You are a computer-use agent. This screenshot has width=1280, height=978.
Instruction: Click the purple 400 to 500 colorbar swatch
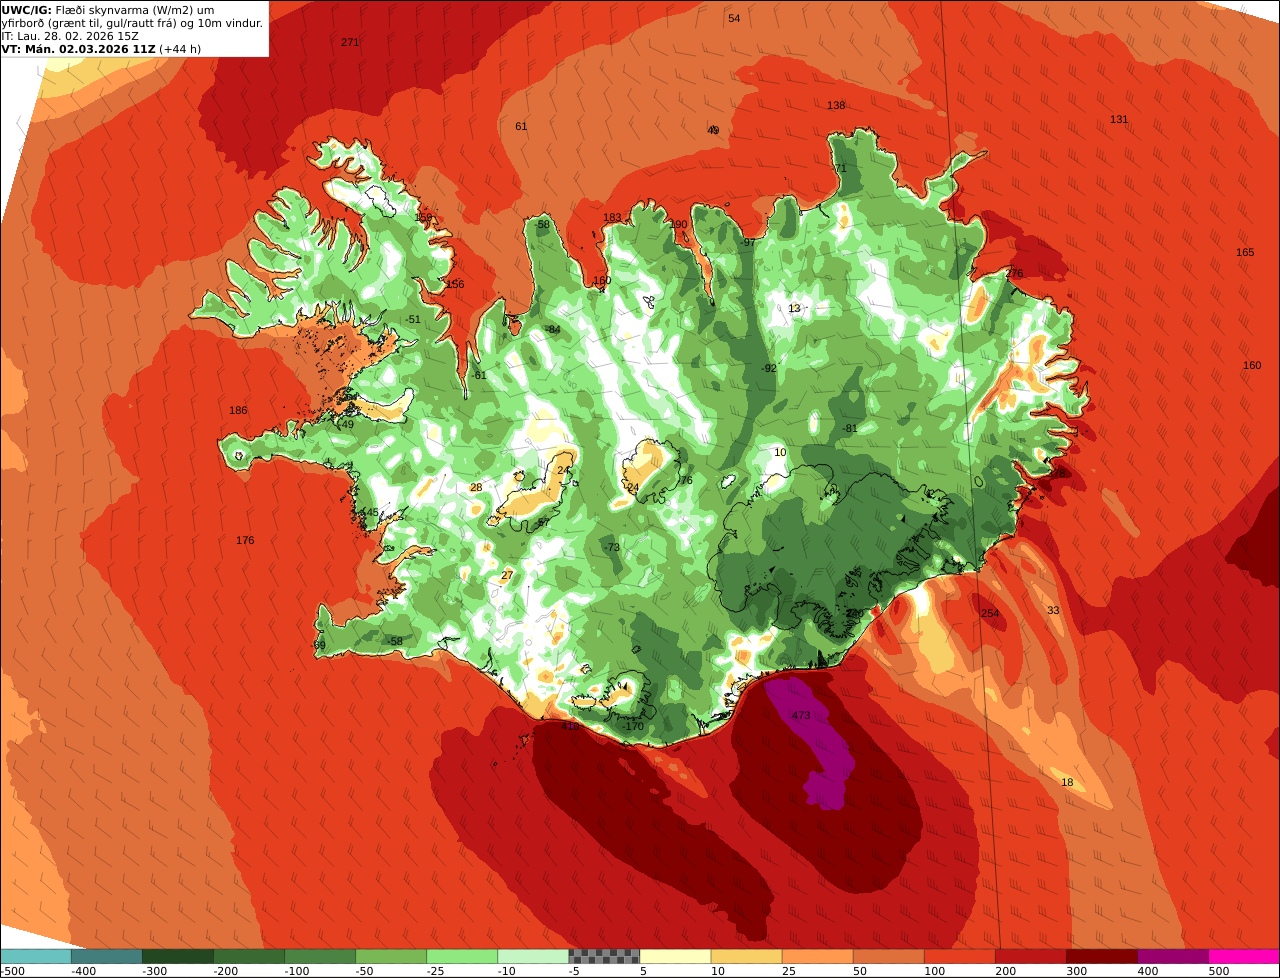tap(1173, 956)
